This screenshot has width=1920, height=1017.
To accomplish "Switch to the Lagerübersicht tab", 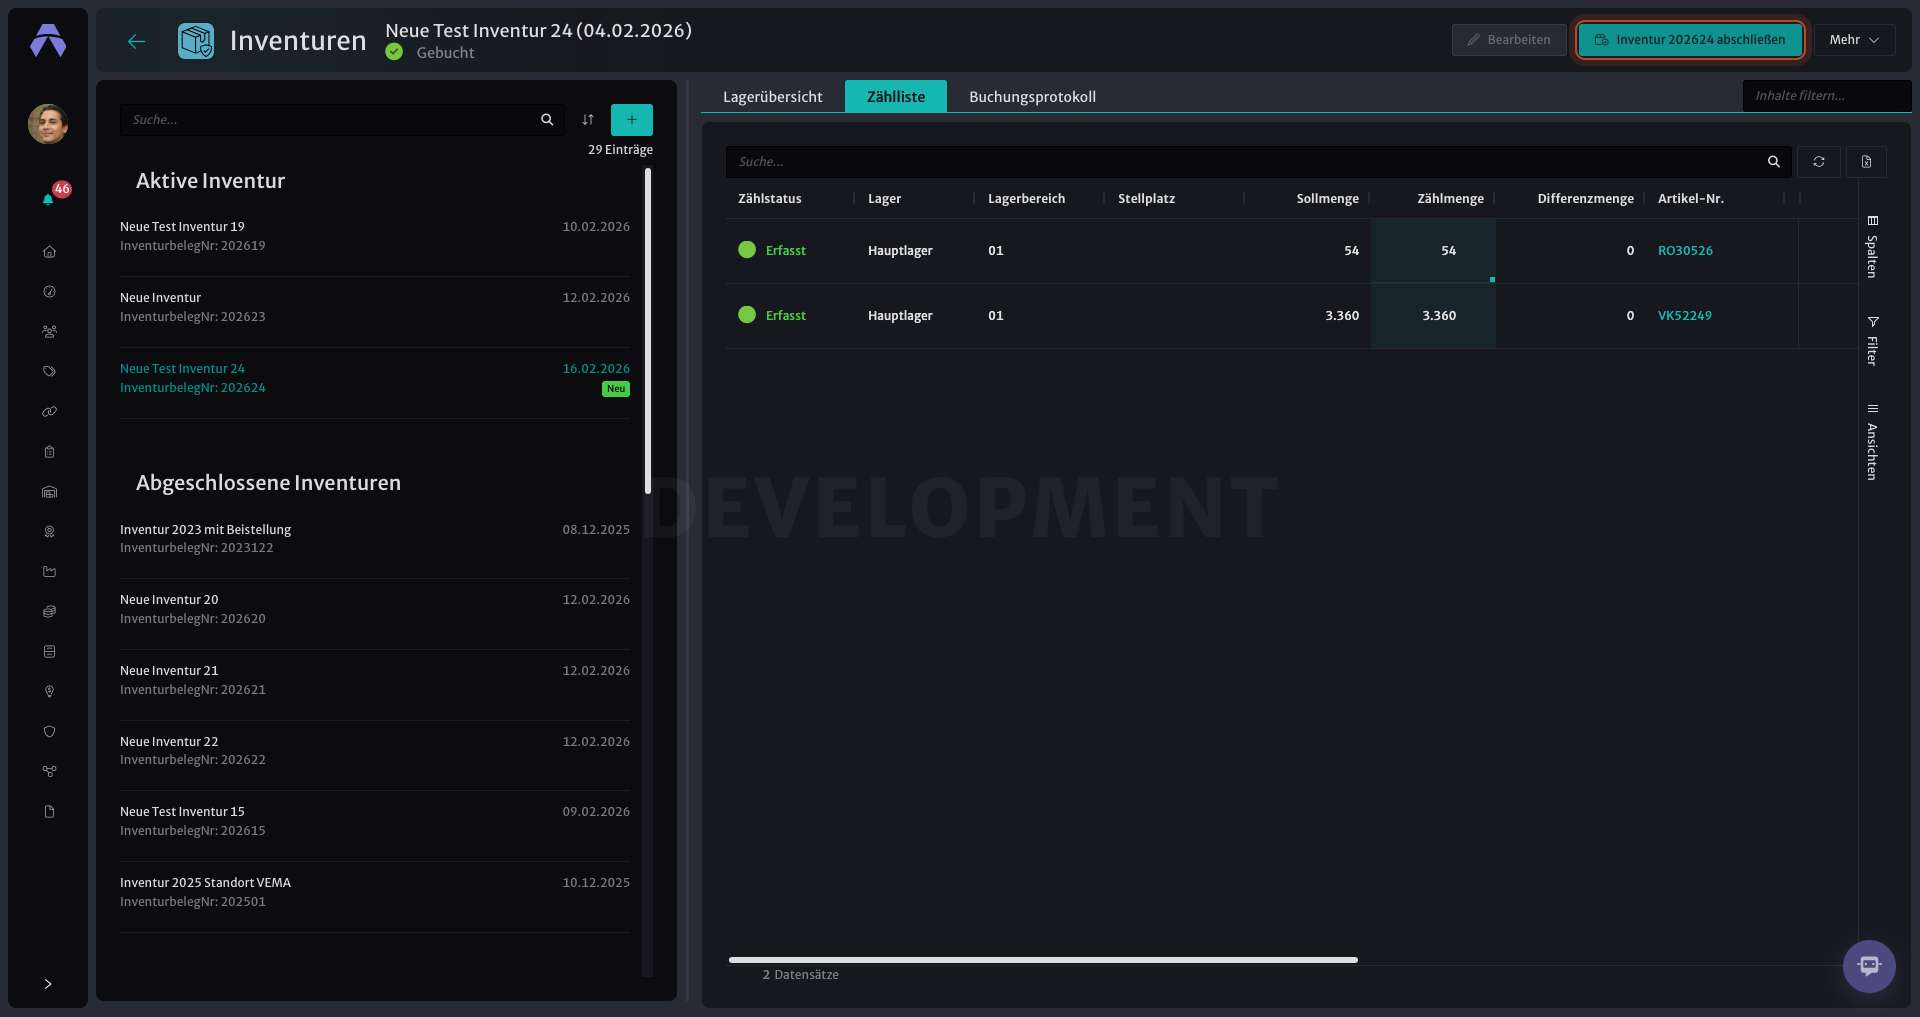I will 772,97.
